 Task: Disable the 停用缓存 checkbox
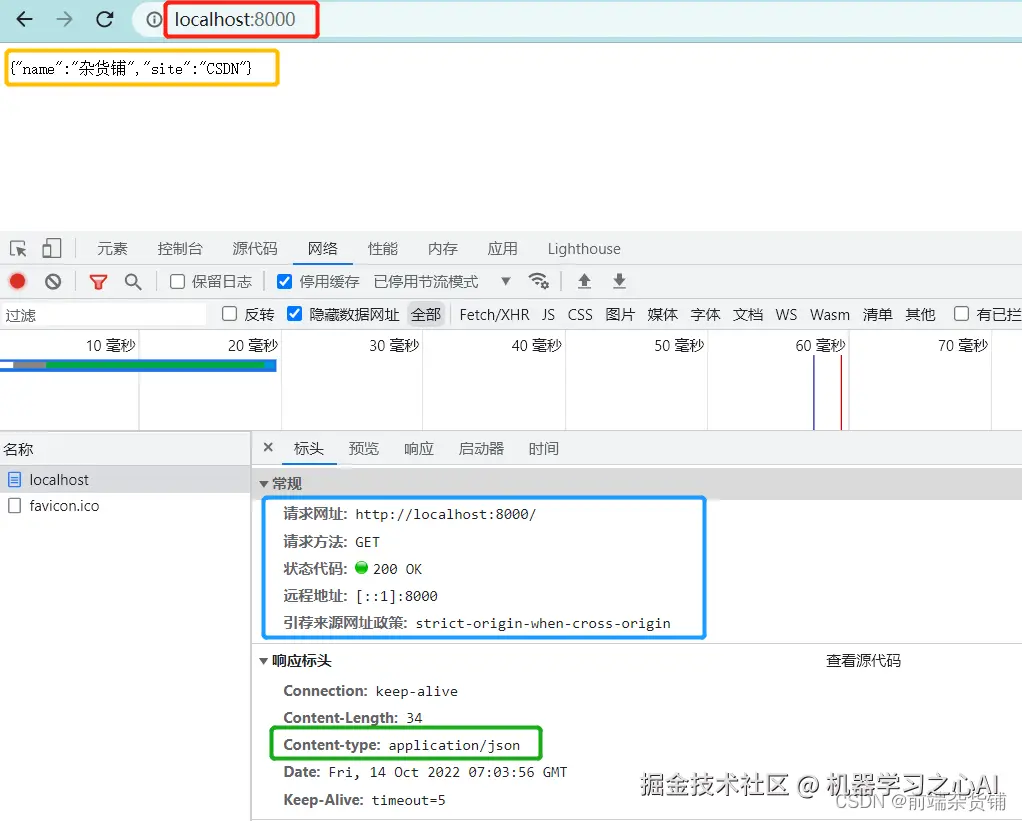284,281
